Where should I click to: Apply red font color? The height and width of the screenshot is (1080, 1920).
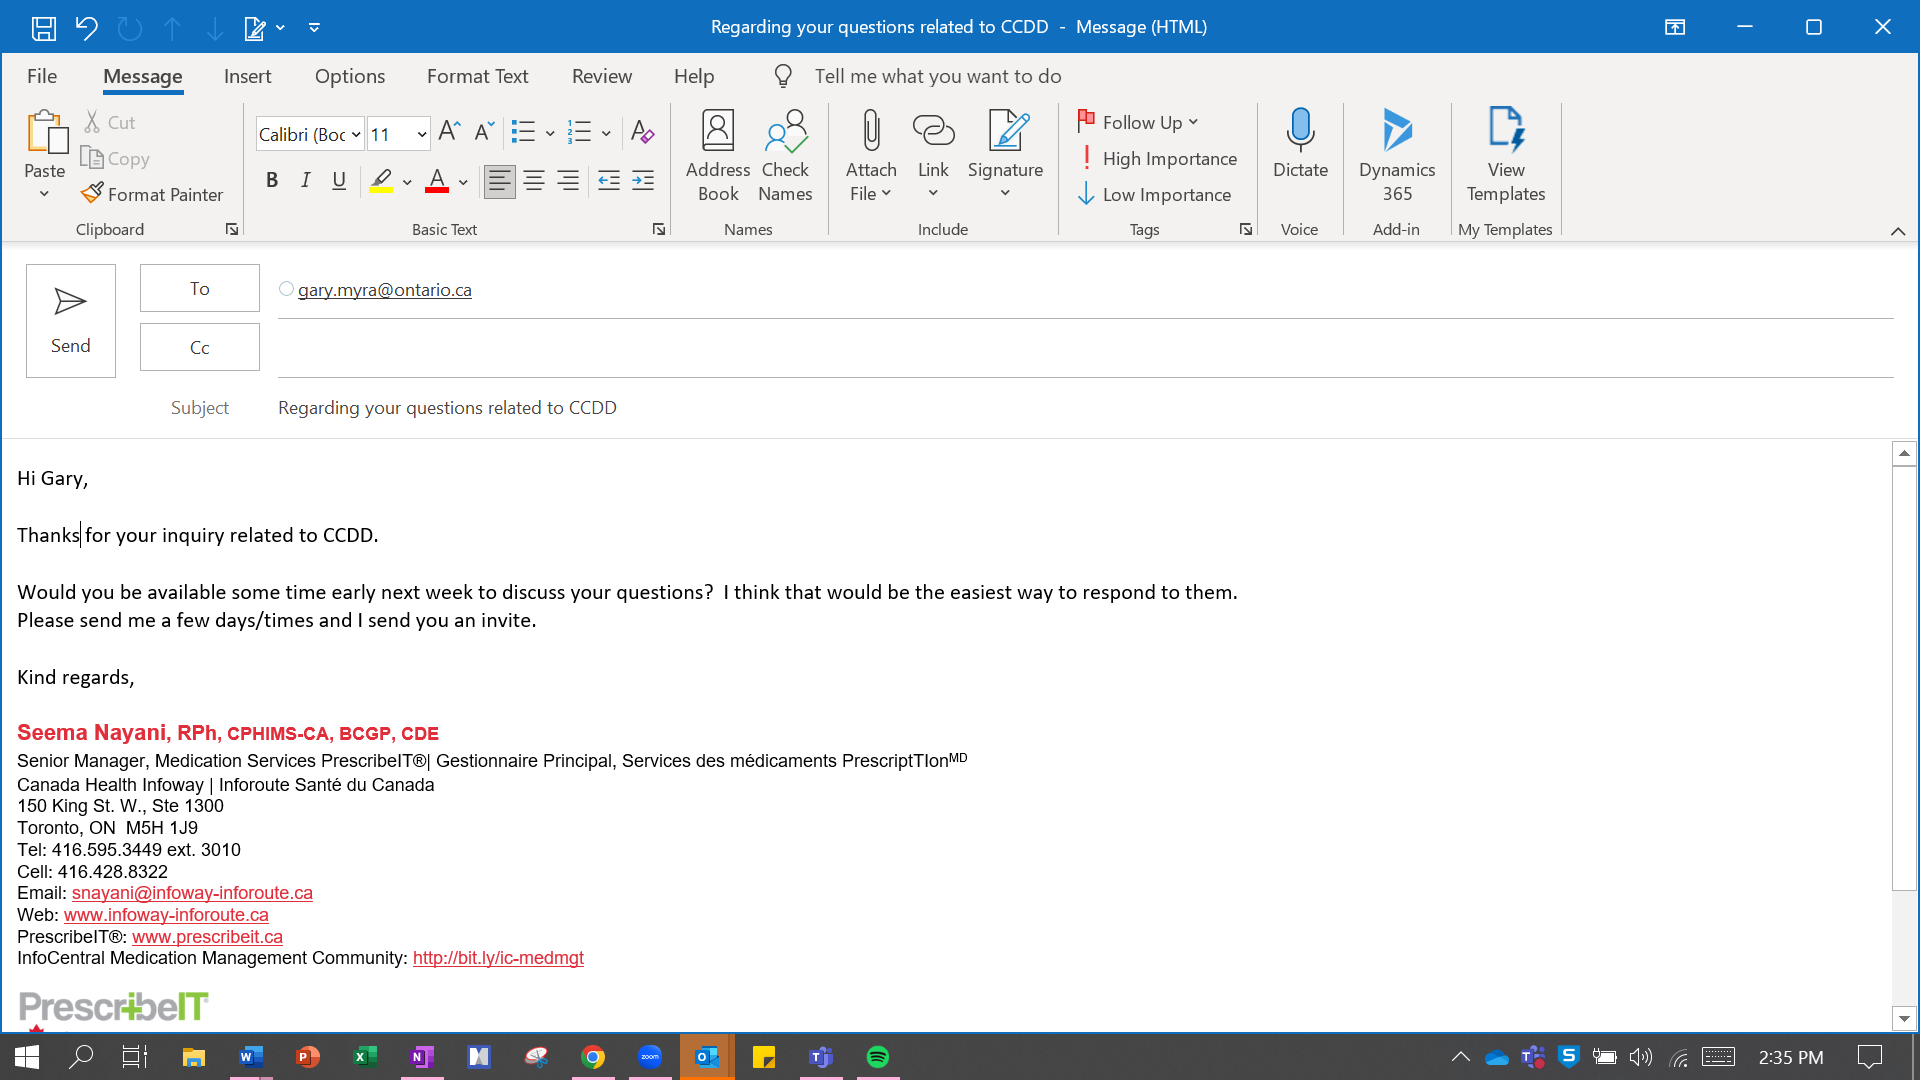pos(436,181)
